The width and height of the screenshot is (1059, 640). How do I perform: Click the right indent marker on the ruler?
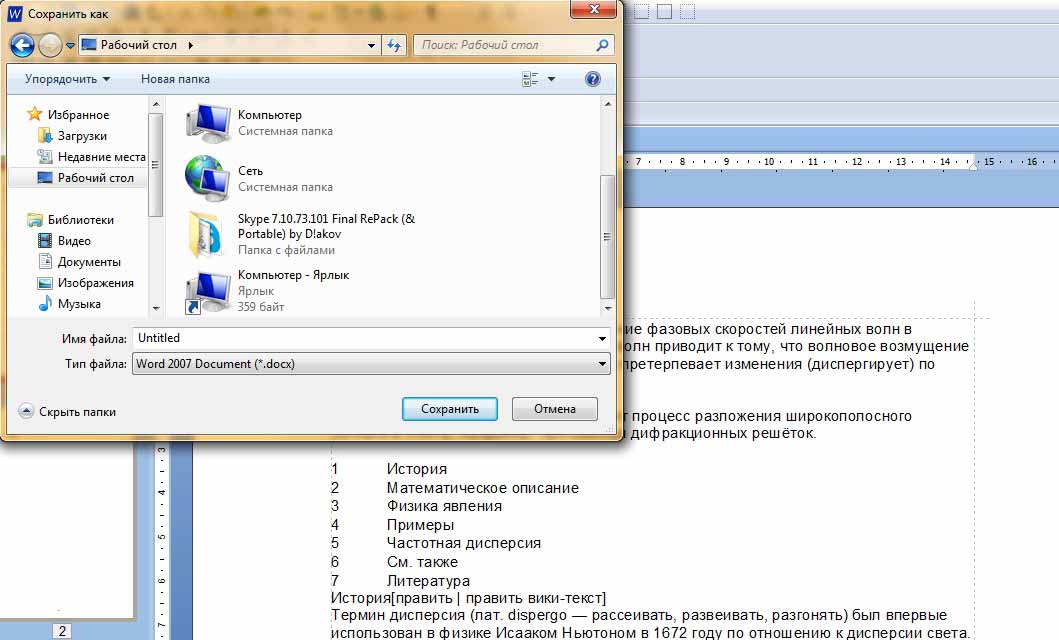coord(973,166)
